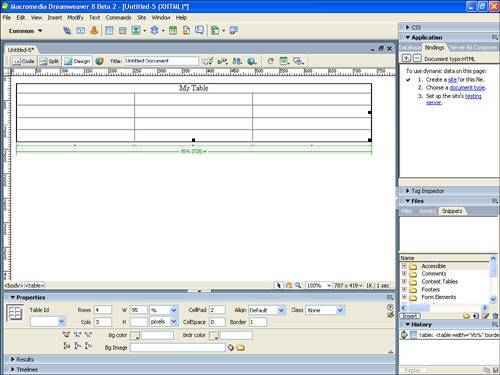Screen dimensions: 500x375
Task: Click New Snippet Folder icon
Action: coord(466,316)
